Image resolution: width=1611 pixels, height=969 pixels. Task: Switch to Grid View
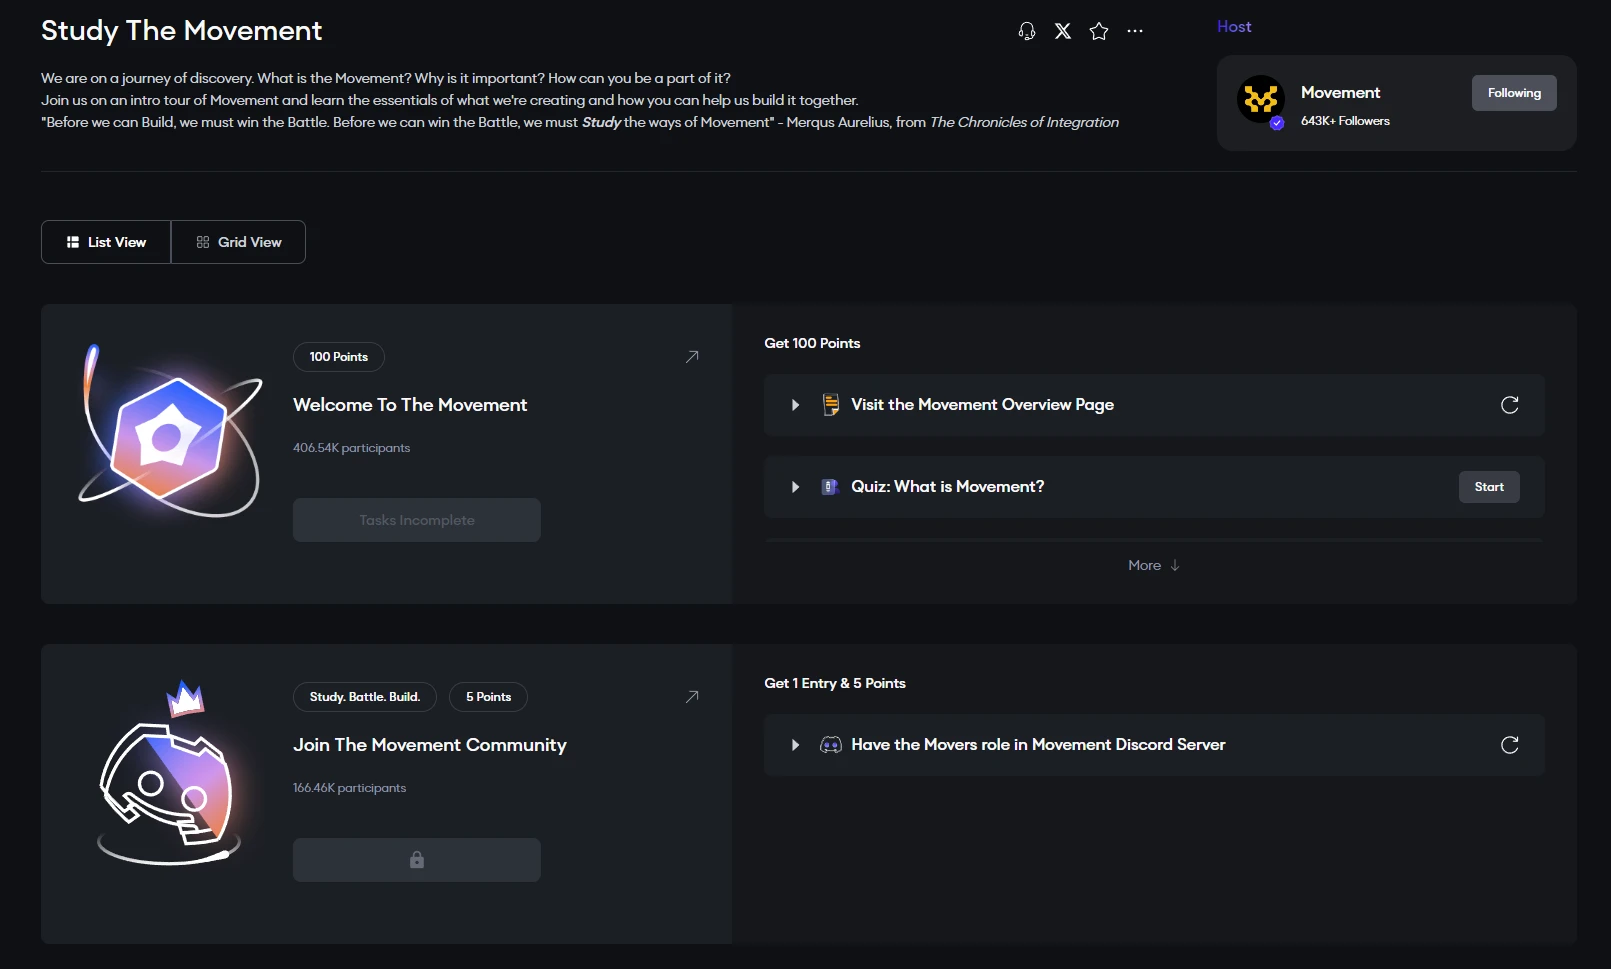click(x=238, y=242)
